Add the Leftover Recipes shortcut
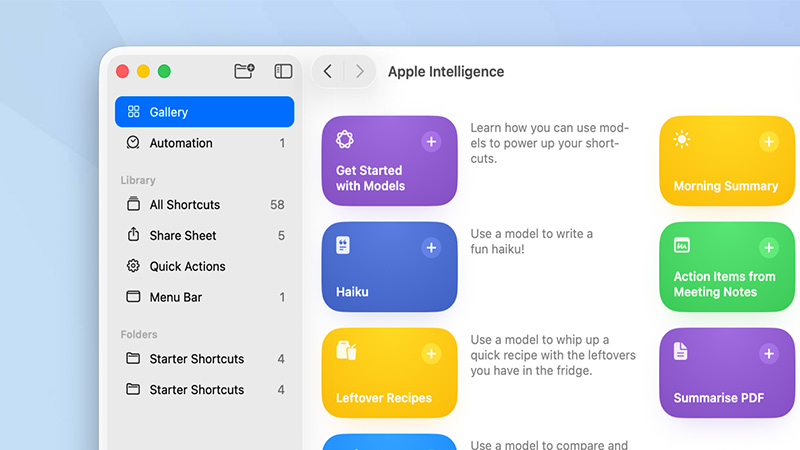The image size is (800, 450). tap(431, 354)
